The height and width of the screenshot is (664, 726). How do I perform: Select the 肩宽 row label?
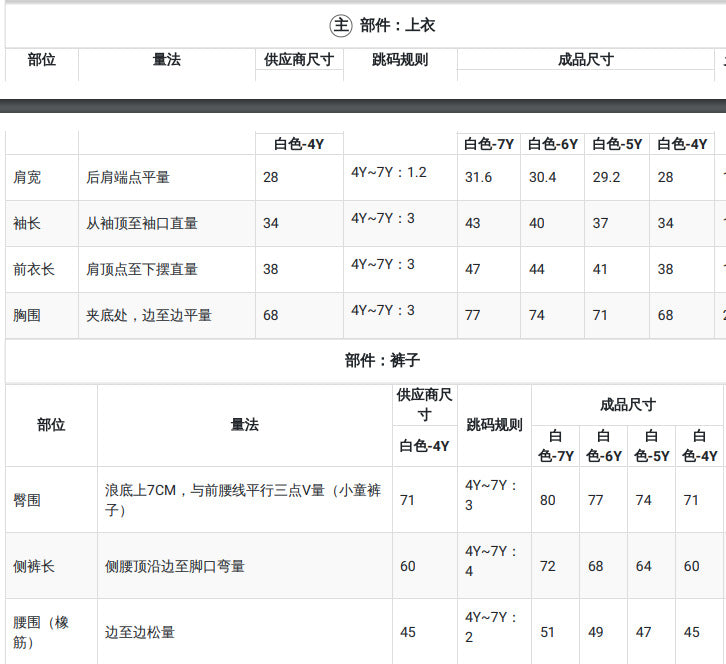[27, 177]
